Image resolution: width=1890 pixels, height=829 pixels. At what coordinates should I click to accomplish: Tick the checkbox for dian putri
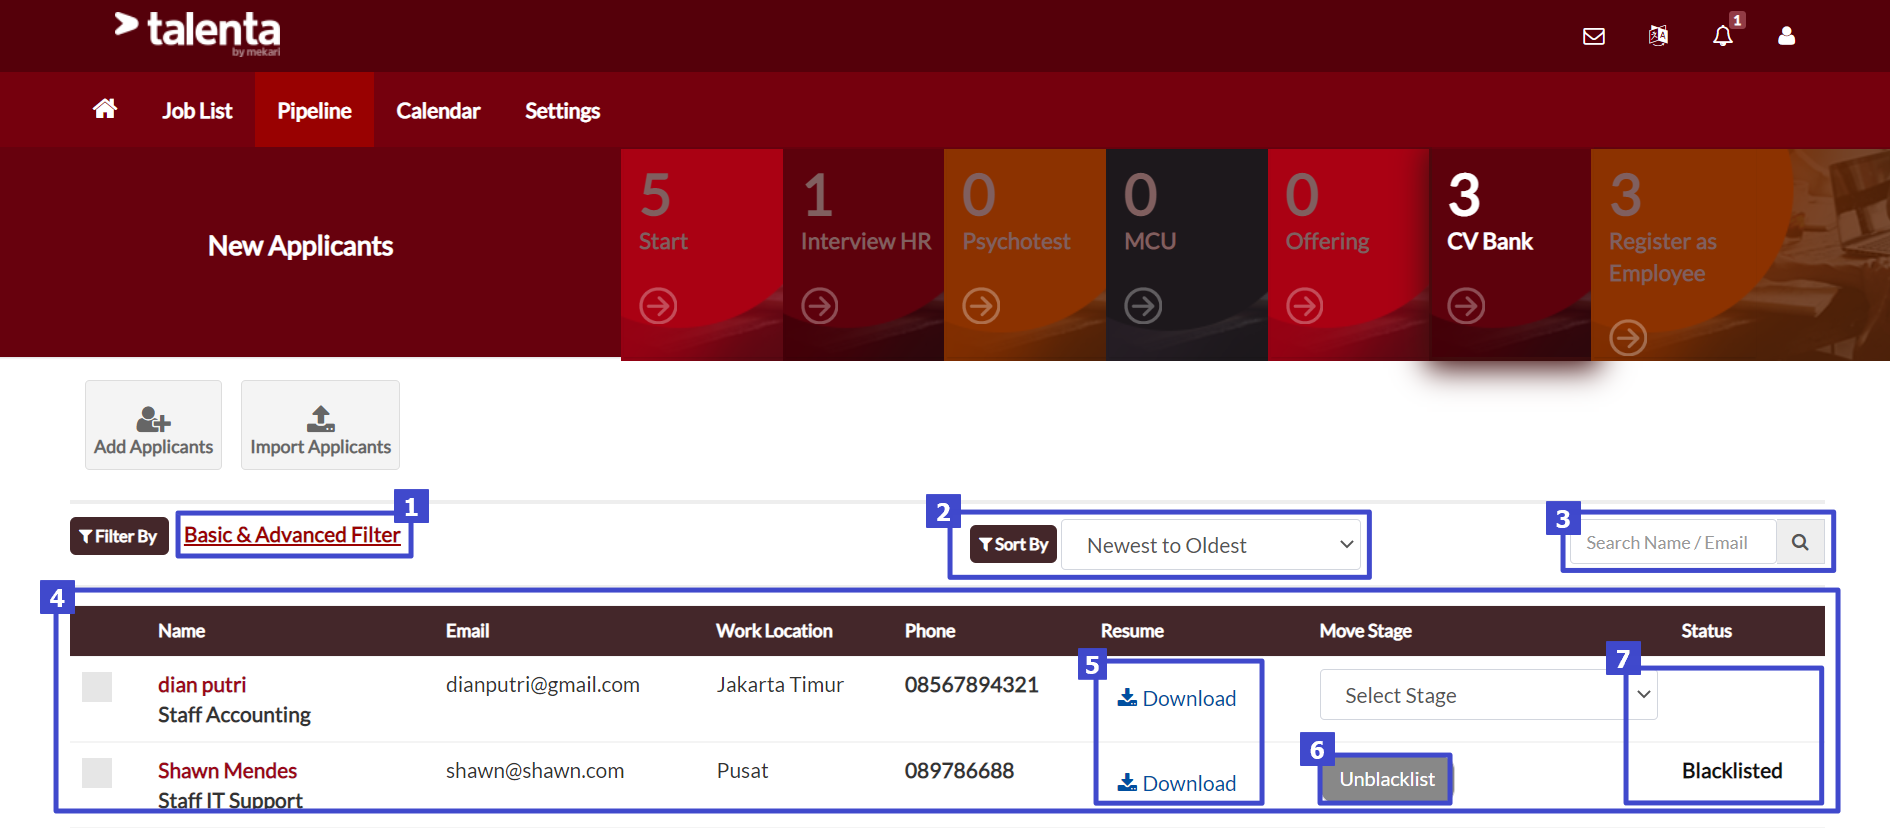coord(97,687)
